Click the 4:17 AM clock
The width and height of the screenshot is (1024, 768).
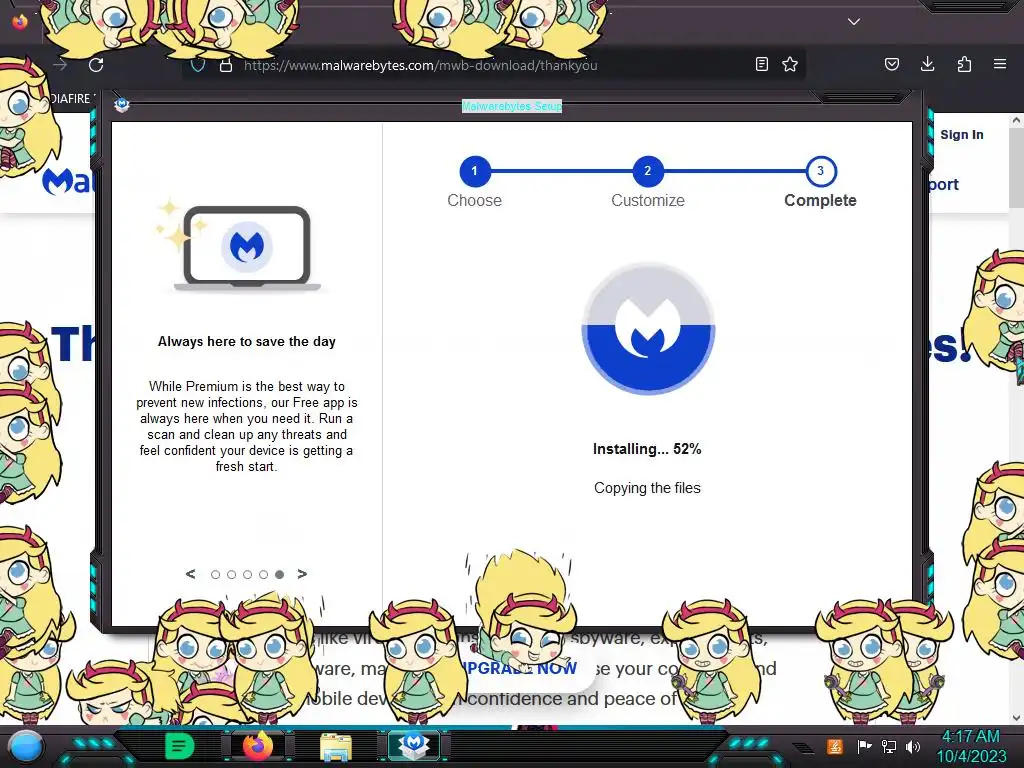pos(971,736)
